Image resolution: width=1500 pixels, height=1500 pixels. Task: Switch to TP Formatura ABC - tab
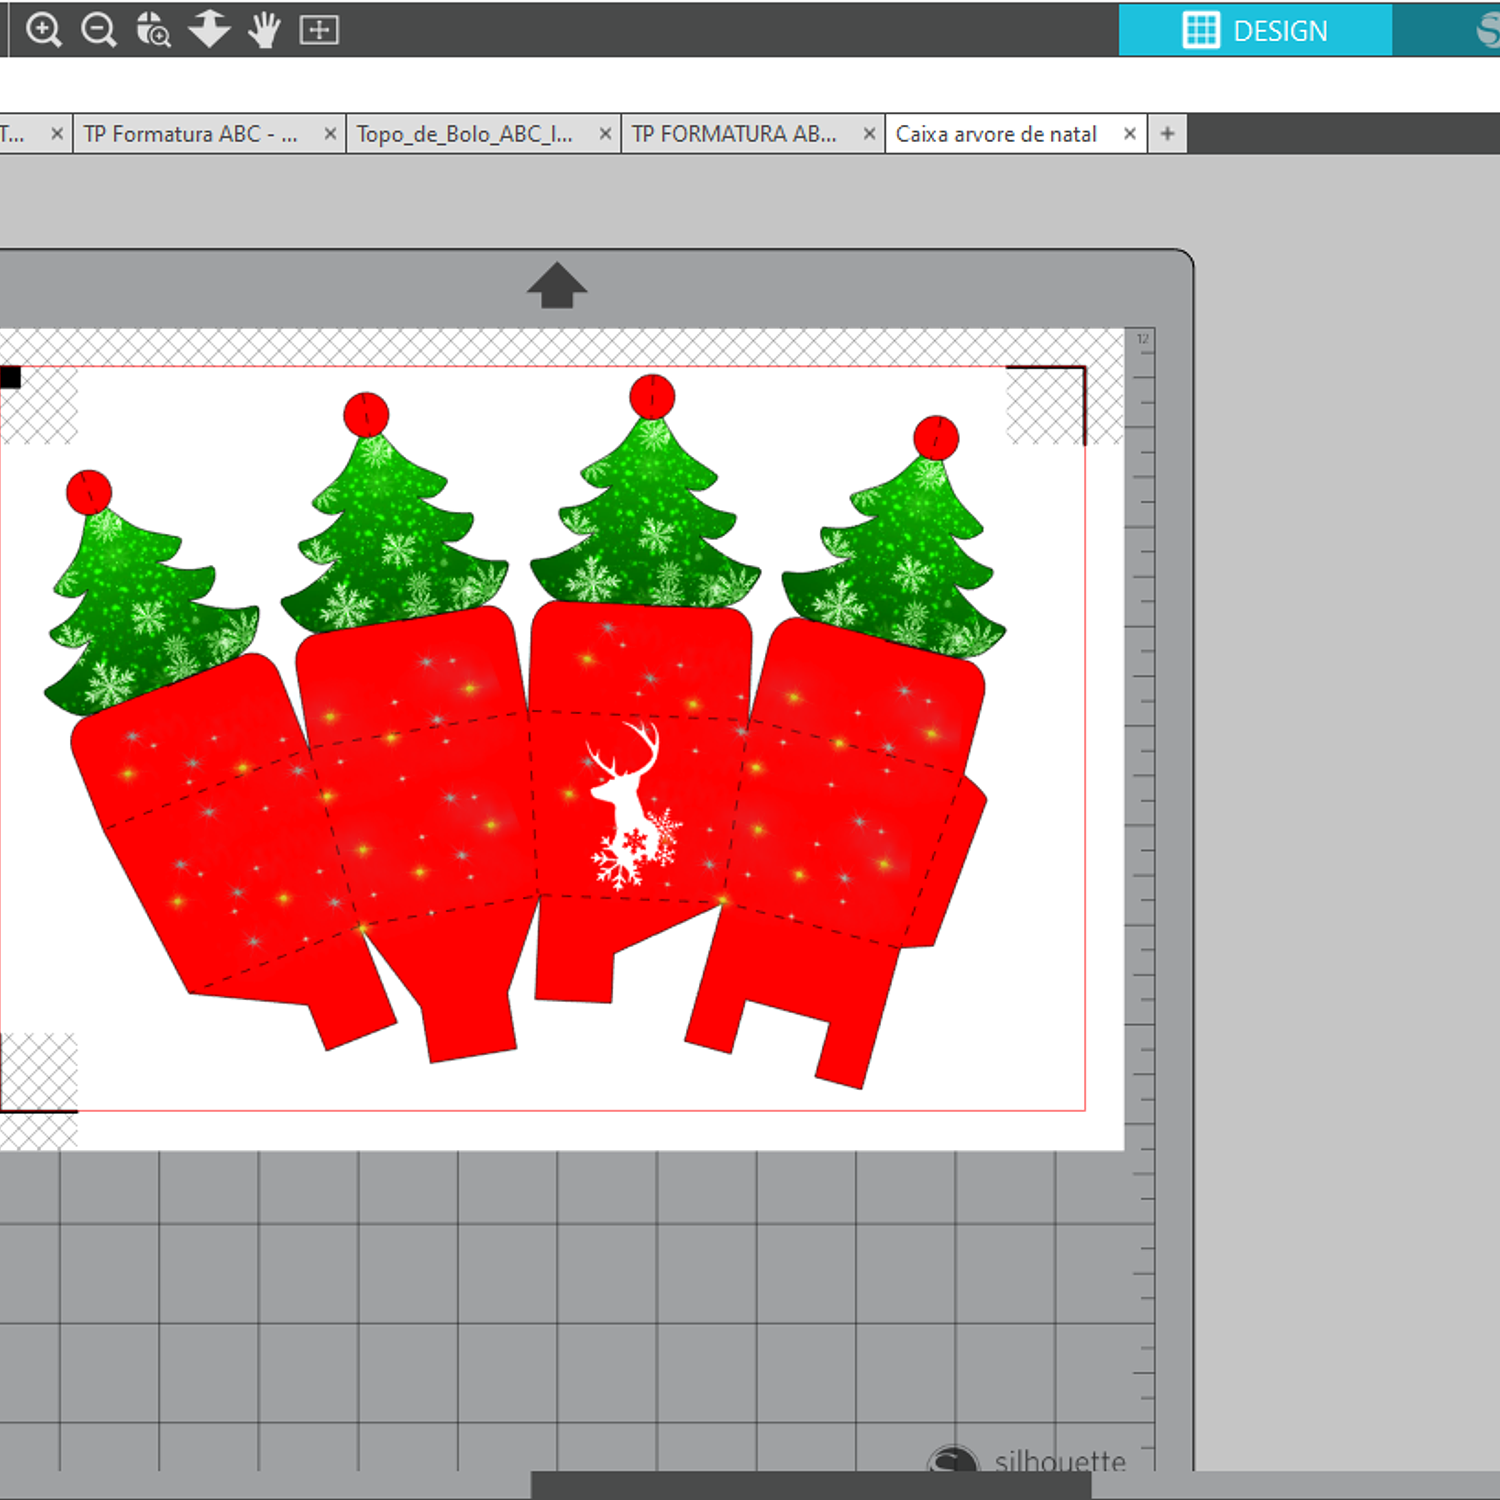pos(190,134)
